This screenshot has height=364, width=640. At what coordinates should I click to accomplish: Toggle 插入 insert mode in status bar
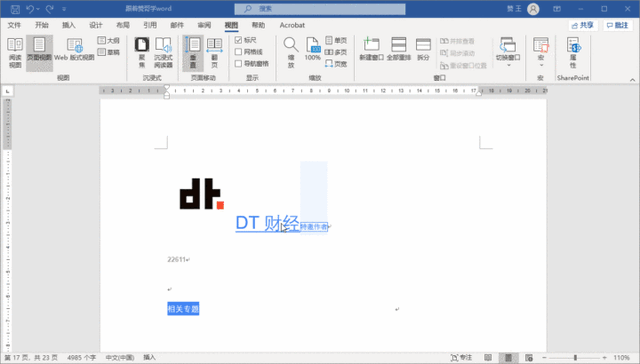149,358
